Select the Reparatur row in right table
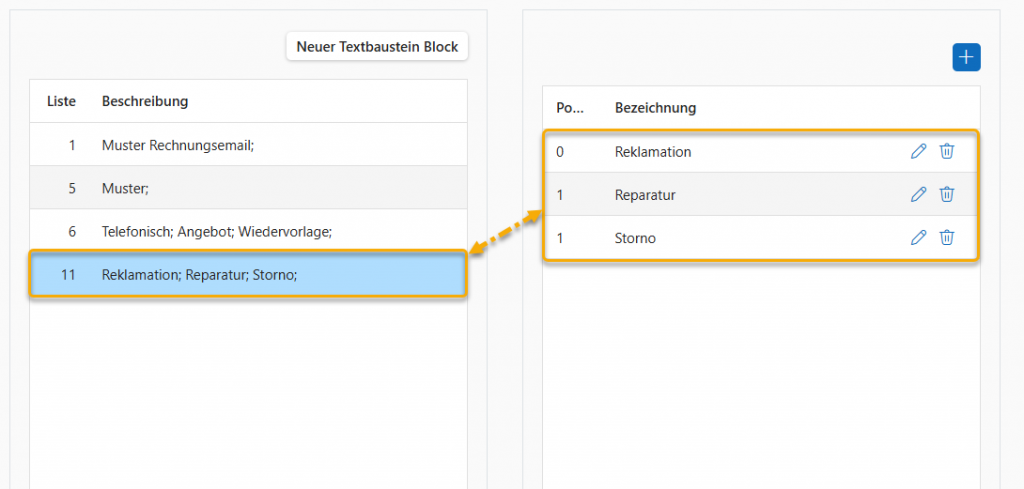Image resolution: width=1024 pixels, height=489 pixels. tap(645, 195)
